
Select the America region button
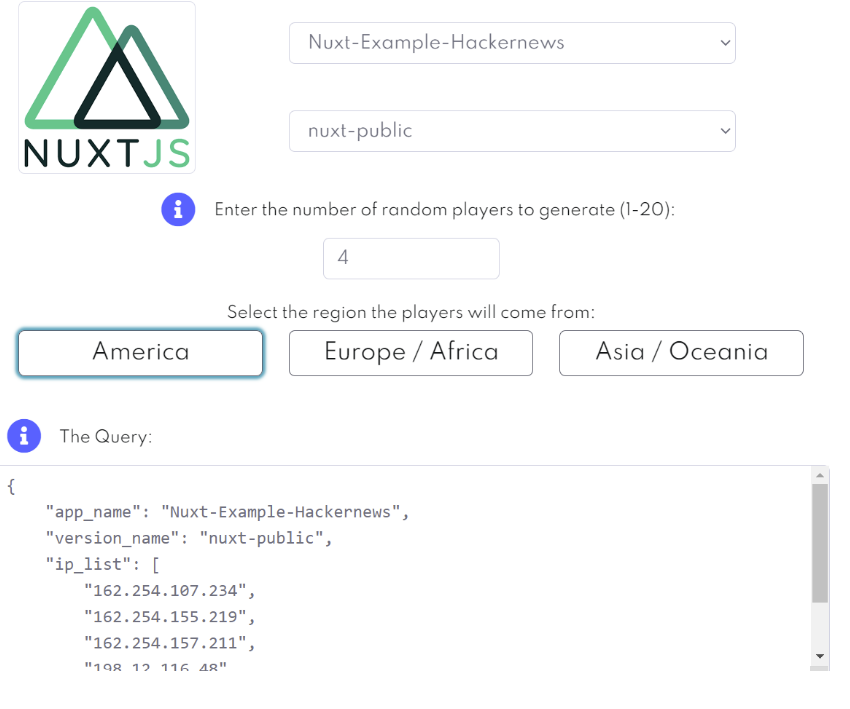(140, 353)
